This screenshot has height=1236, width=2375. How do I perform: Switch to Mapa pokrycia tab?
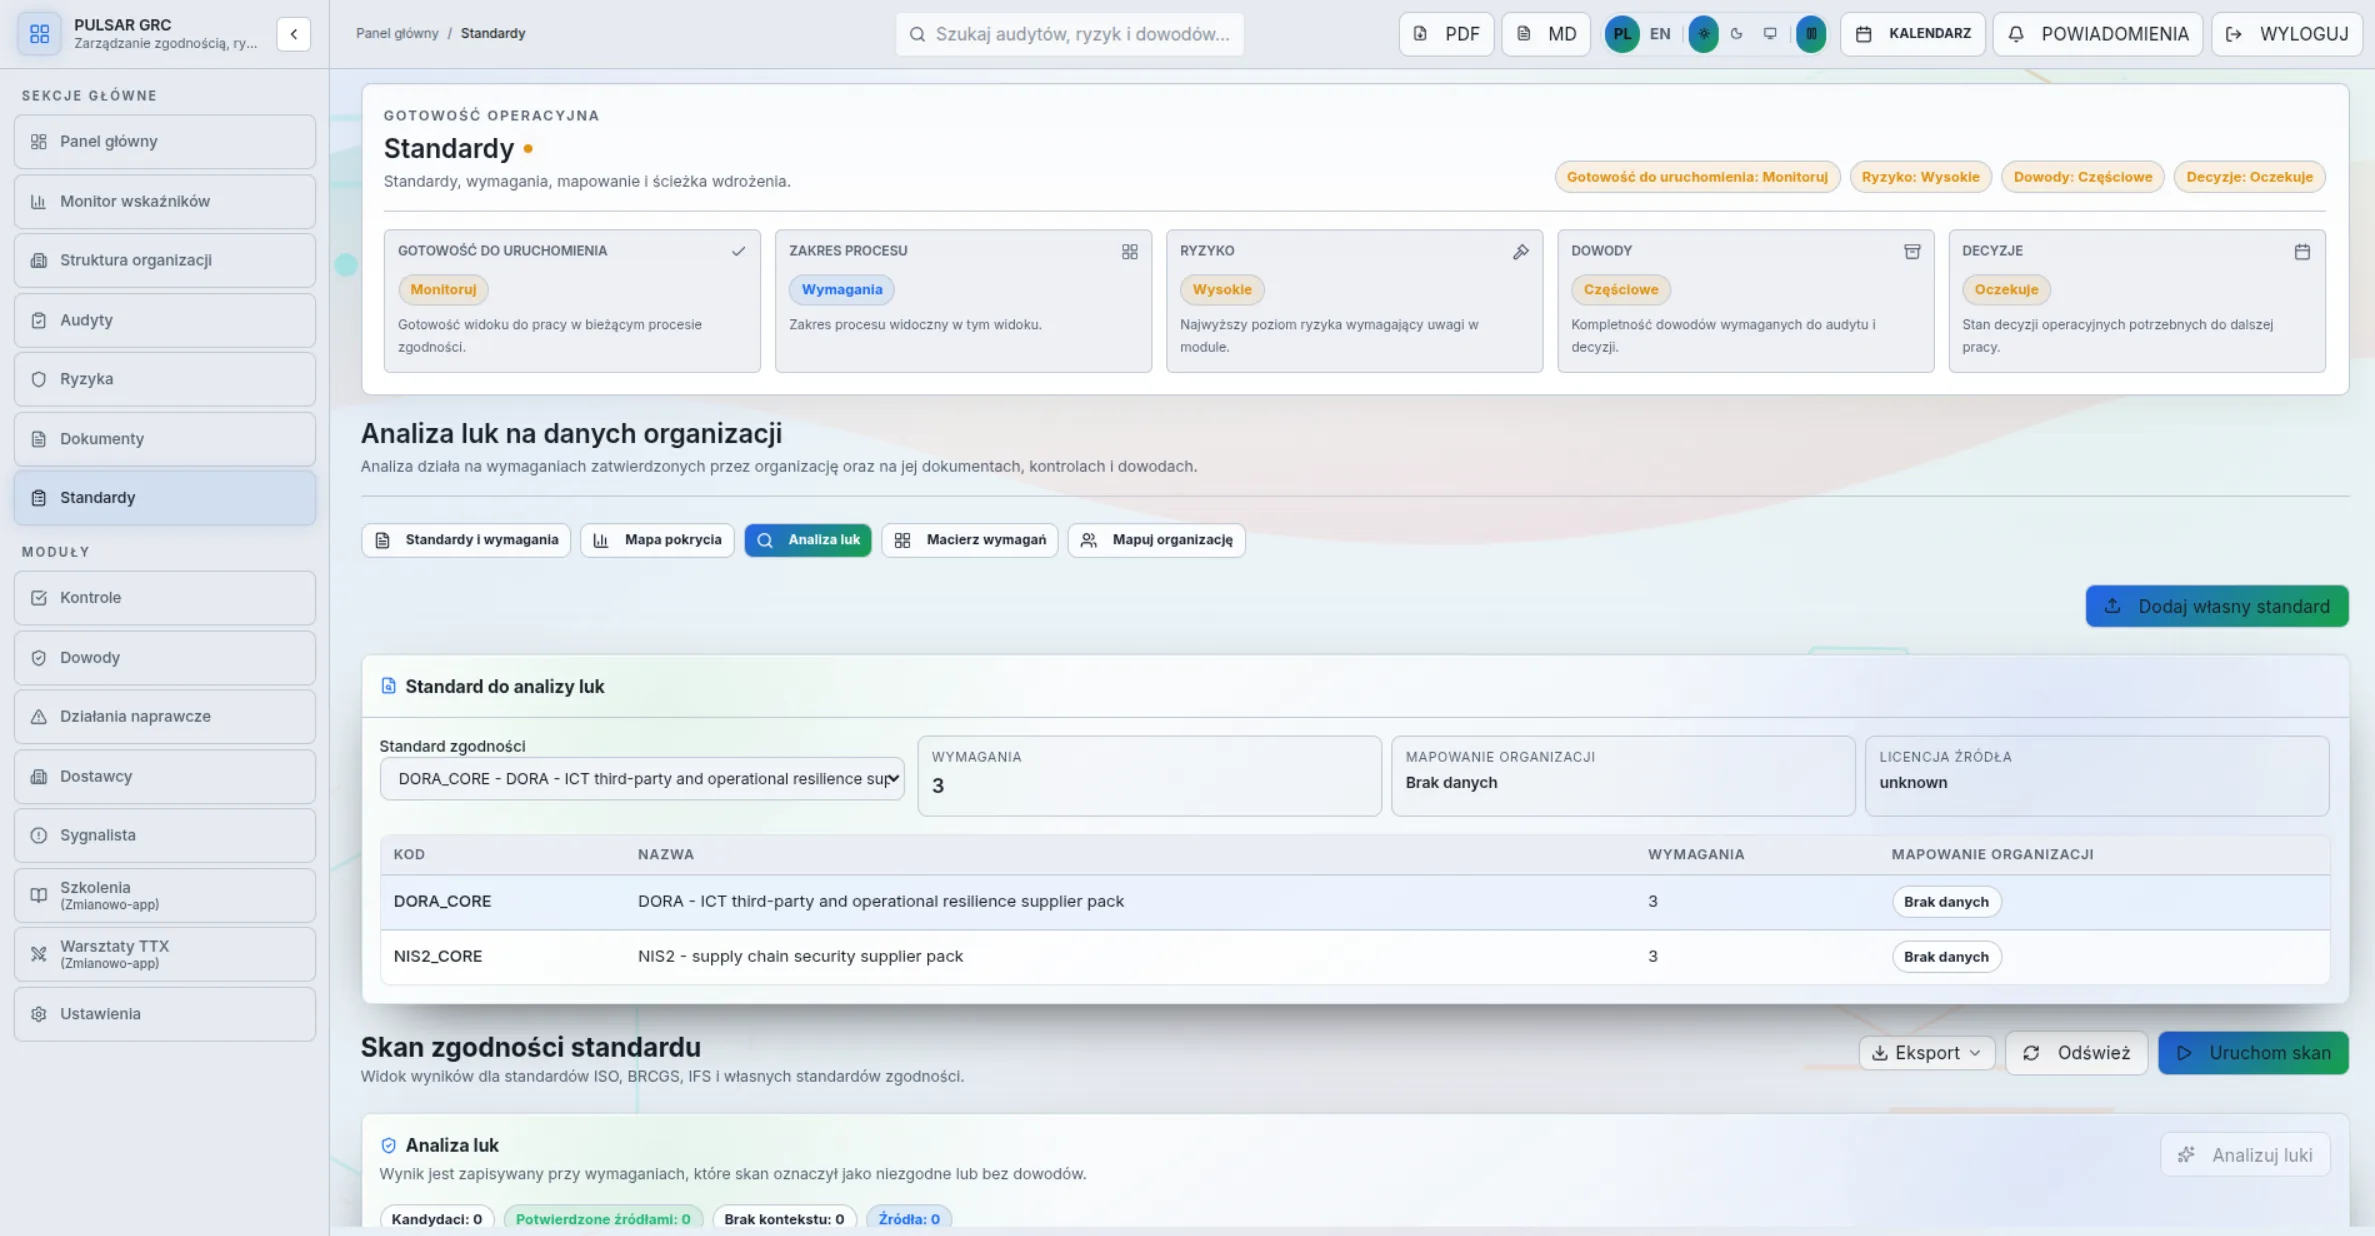click(x=657, y=540)
